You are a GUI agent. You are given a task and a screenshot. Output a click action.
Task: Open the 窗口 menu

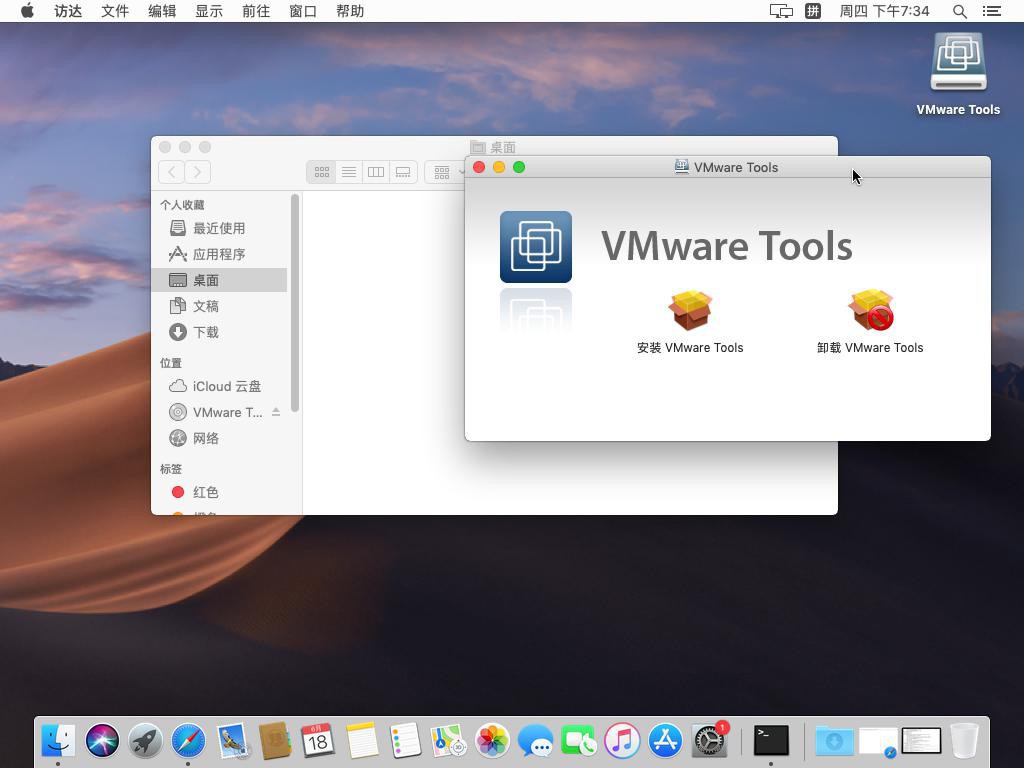pos(303,11)
